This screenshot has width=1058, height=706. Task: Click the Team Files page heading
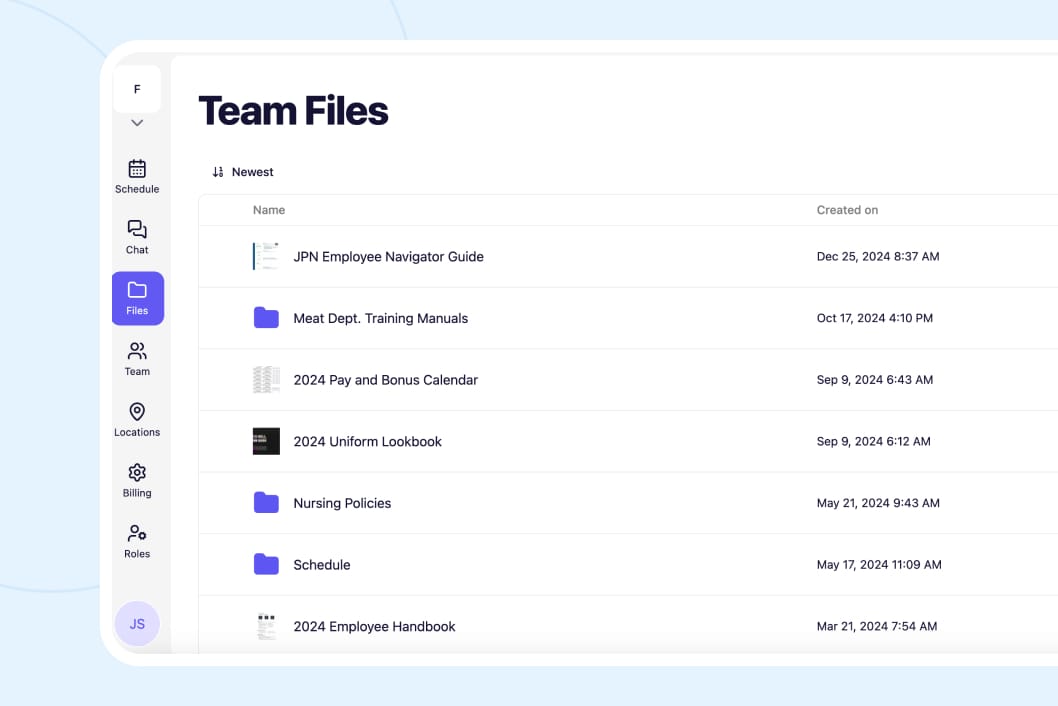(294, 111)
